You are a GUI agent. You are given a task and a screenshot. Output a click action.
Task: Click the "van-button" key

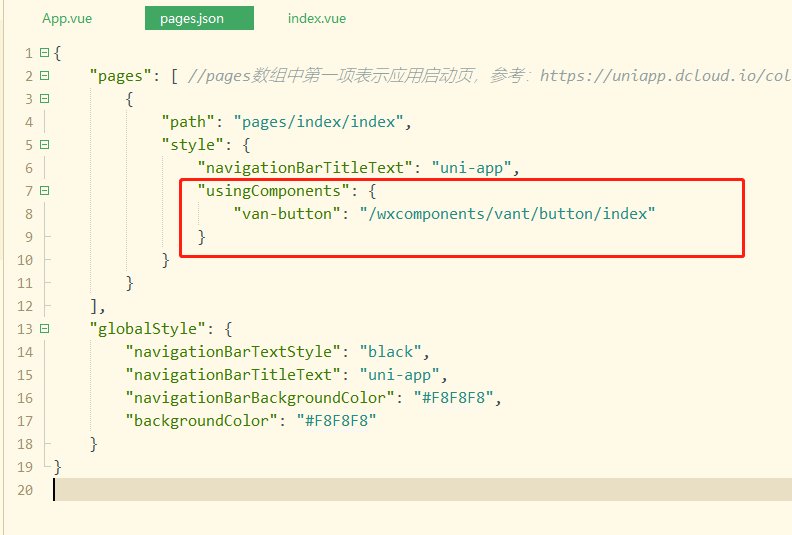[x=287, y=214]
